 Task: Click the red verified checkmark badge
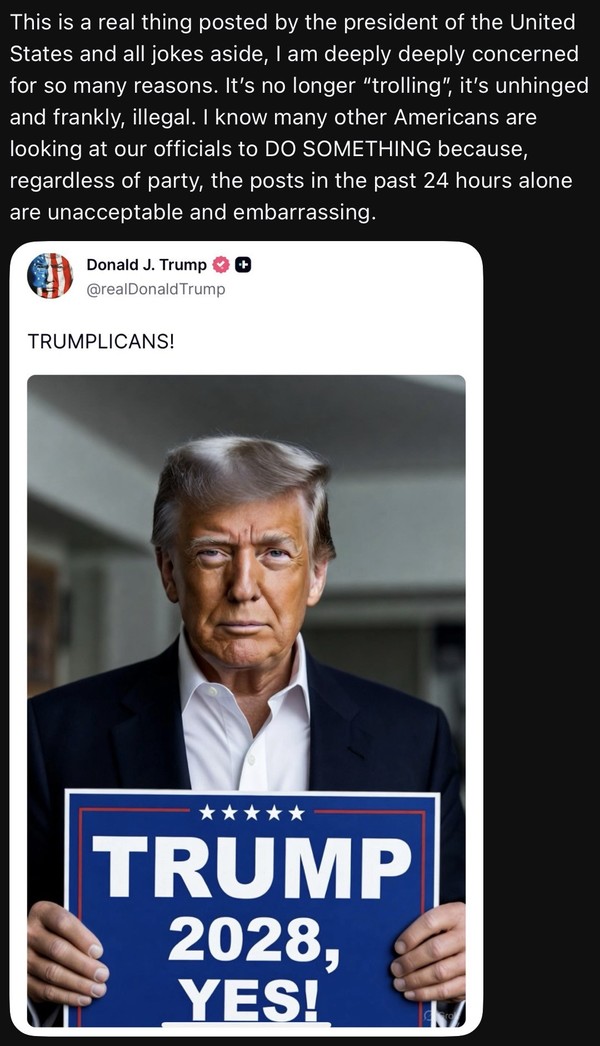click(x=221, y=265)
